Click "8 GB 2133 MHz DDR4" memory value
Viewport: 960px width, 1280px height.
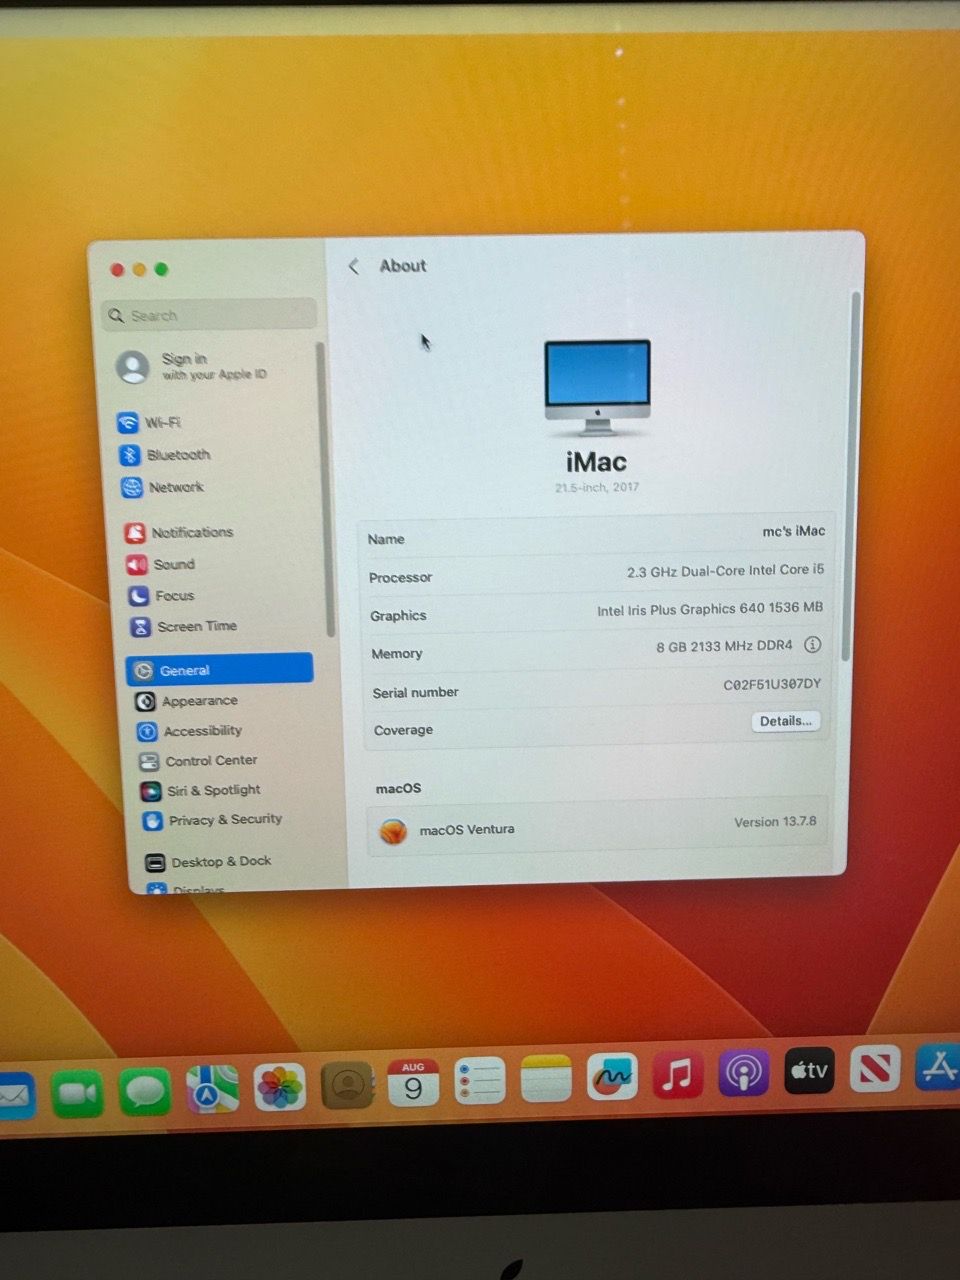tap(724, 647)
